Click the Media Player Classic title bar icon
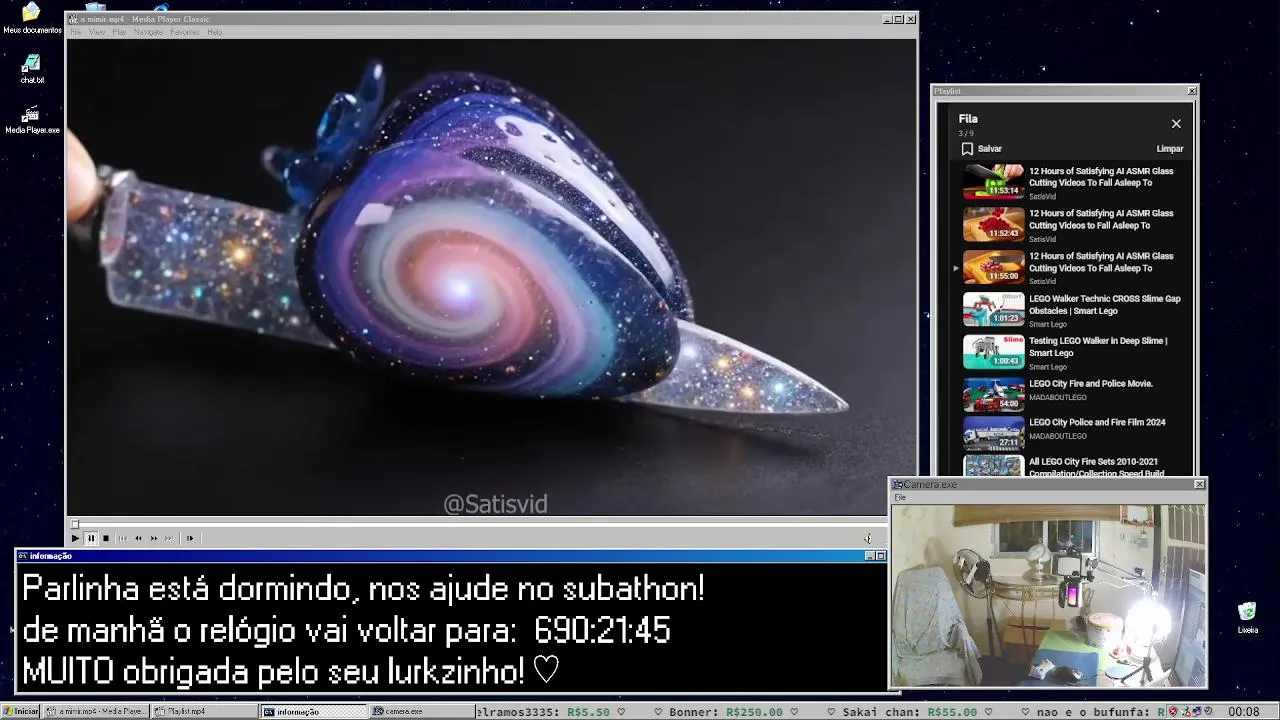 (73, 19)
